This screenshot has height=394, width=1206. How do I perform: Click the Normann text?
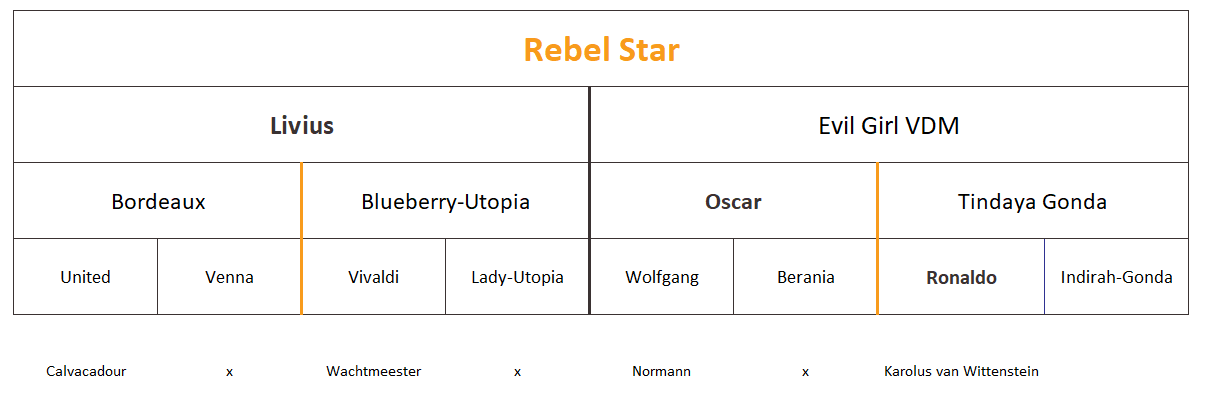pos(661,371)
